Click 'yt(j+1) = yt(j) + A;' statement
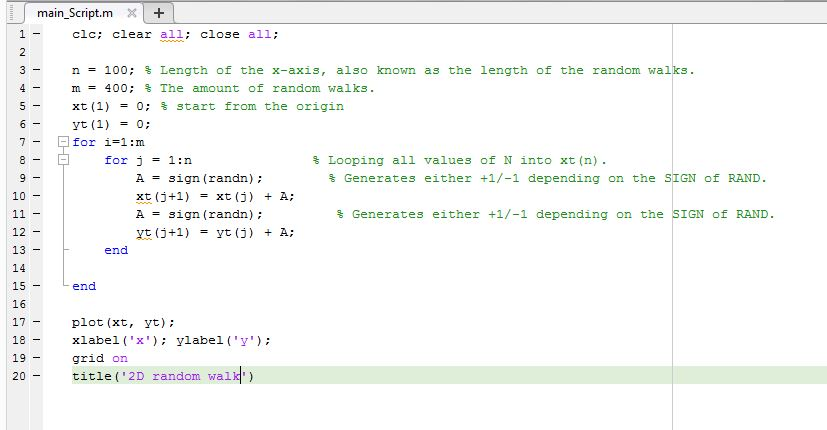This screenshot has height=430, width=827. (x=215, y=232)
